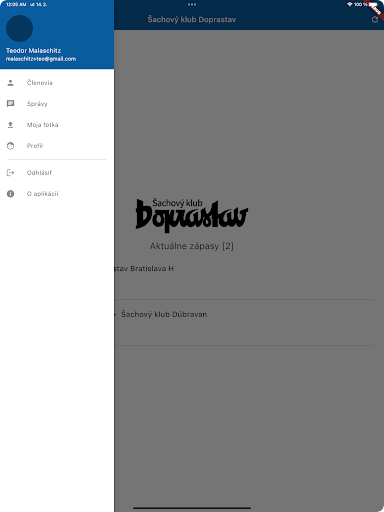Screen dimensions: 384x512
Task: Click the person icon next to Členovia
Action: coord(10,83)
